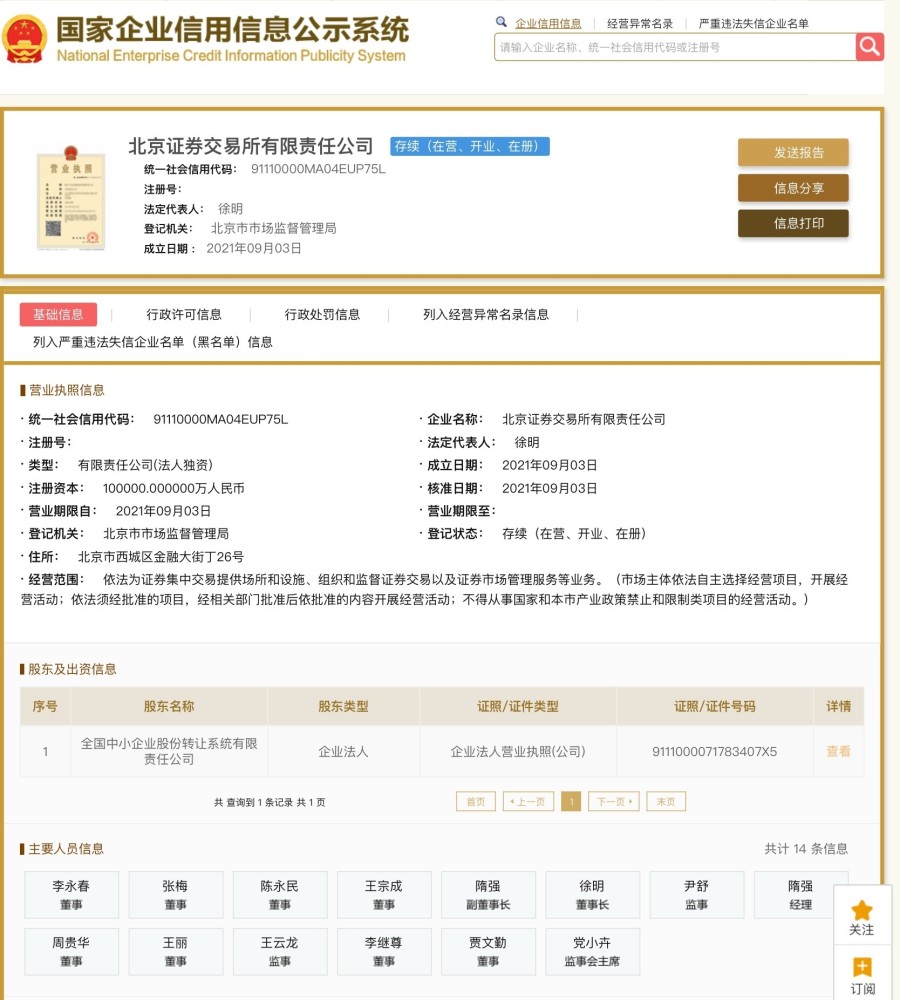Image resolution: width=900 pixels, height=1000 pixels.
Task: Click the 股东名称 column header
Action: (x=169, y=706)
